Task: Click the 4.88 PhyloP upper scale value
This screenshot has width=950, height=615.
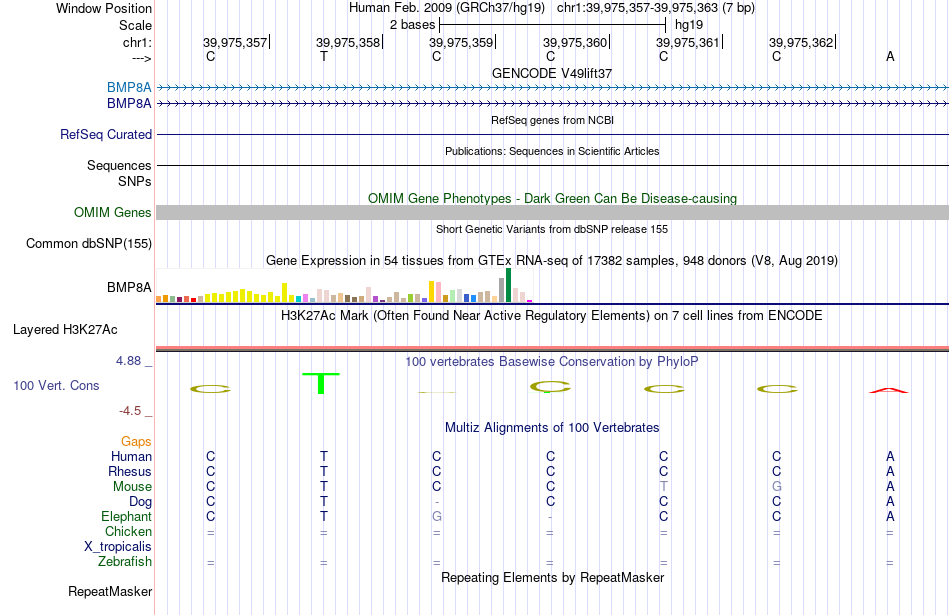Action: pyautogui.click(x=128, y=361)
